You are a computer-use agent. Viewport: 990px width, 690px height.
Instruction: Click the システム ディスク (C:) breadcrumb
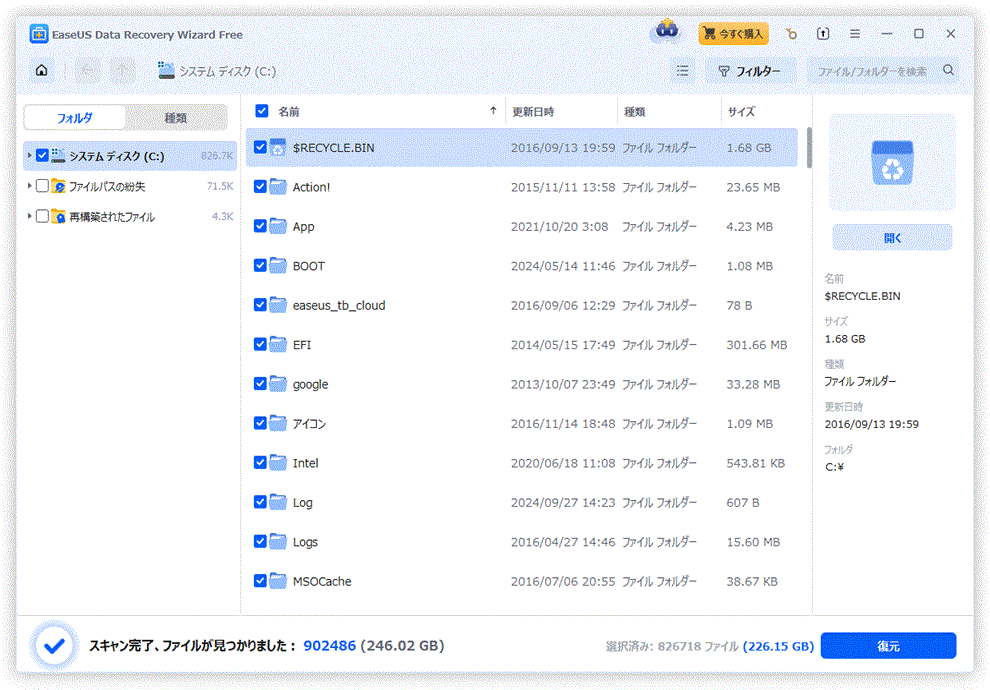(217, 71)
